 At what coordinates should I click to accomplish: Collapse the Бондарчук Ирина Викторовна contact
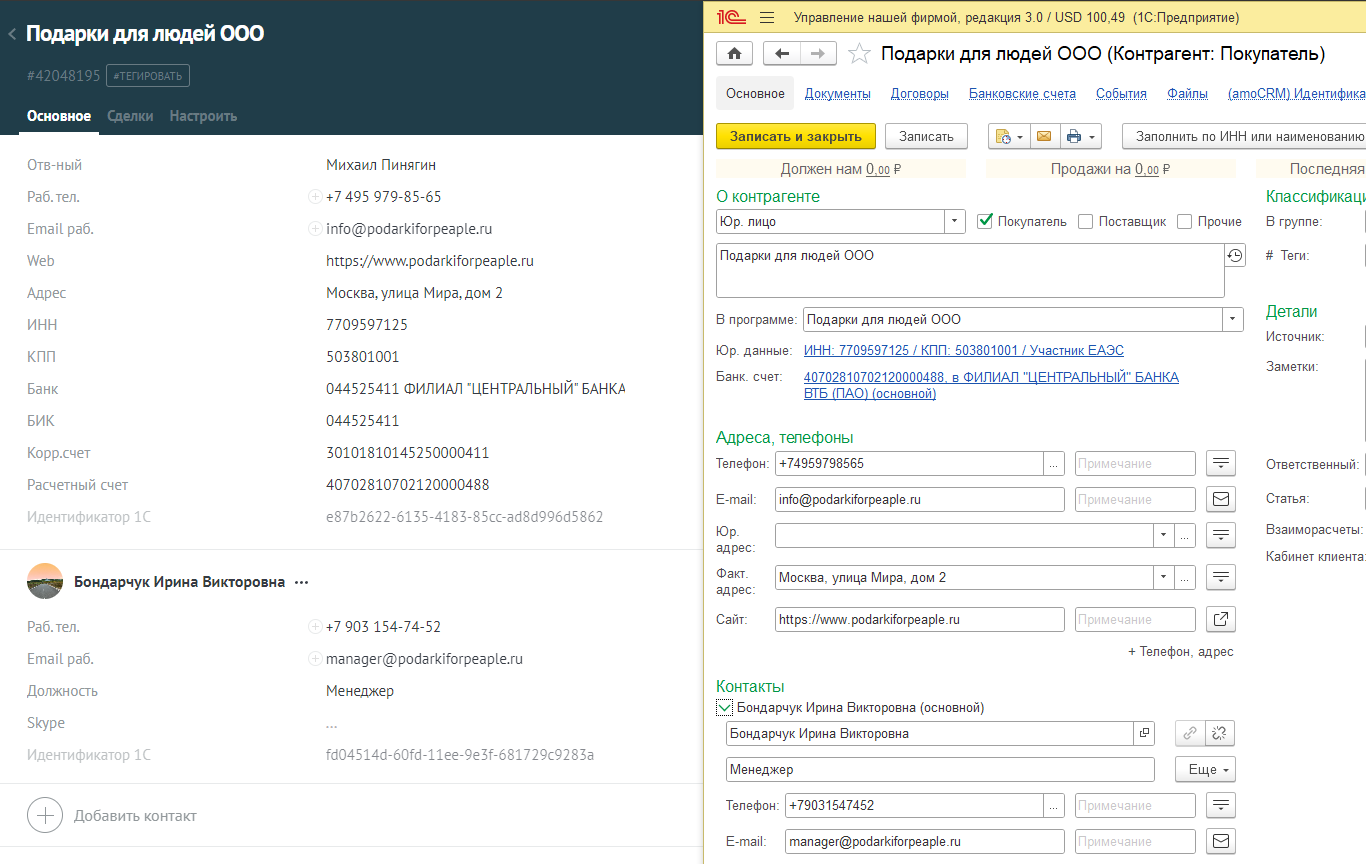[x=724, y=708]
